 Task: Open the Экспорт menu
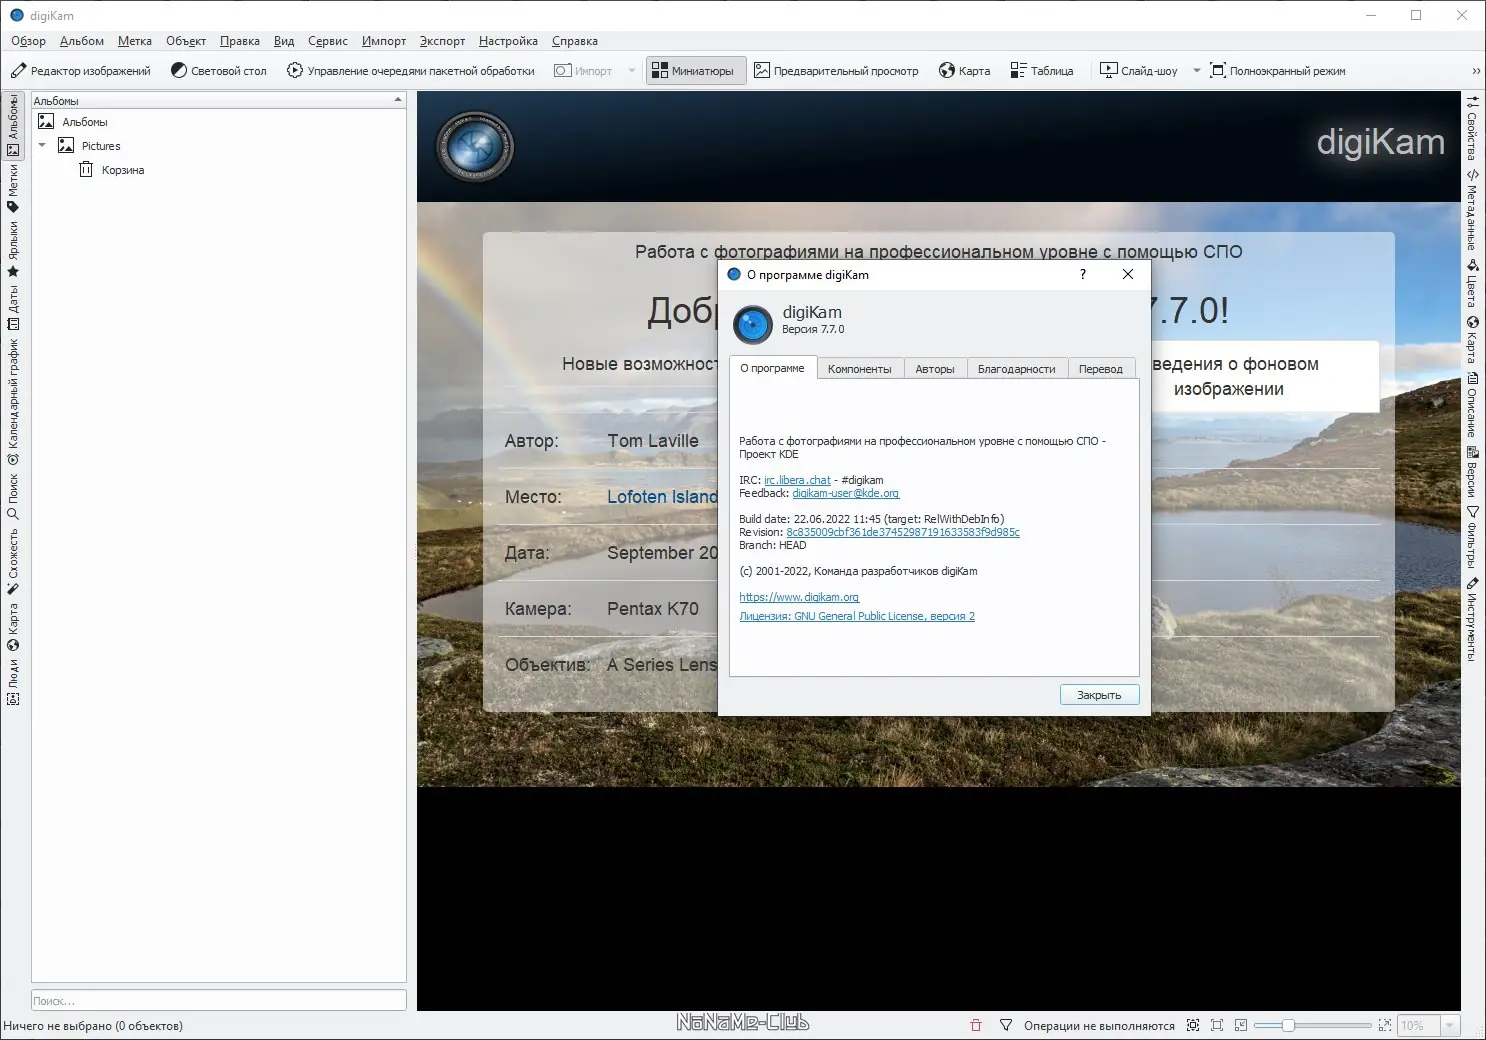(x=442, y=41)
